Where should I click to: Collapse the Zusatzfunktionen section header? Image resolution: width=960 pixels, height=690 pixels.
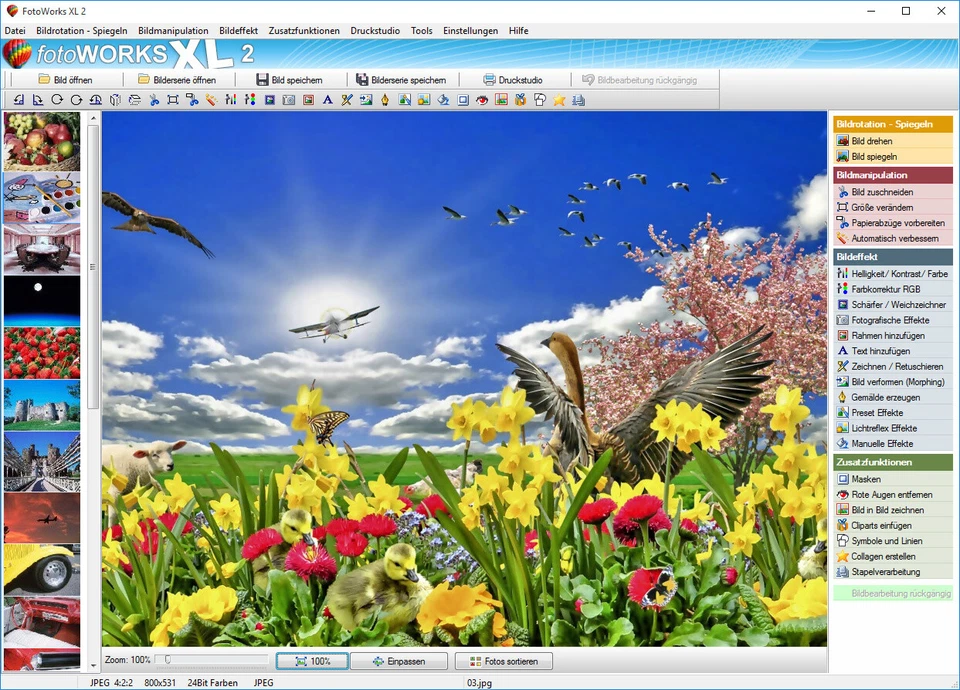pyautogui.click(x=893, y=462)
